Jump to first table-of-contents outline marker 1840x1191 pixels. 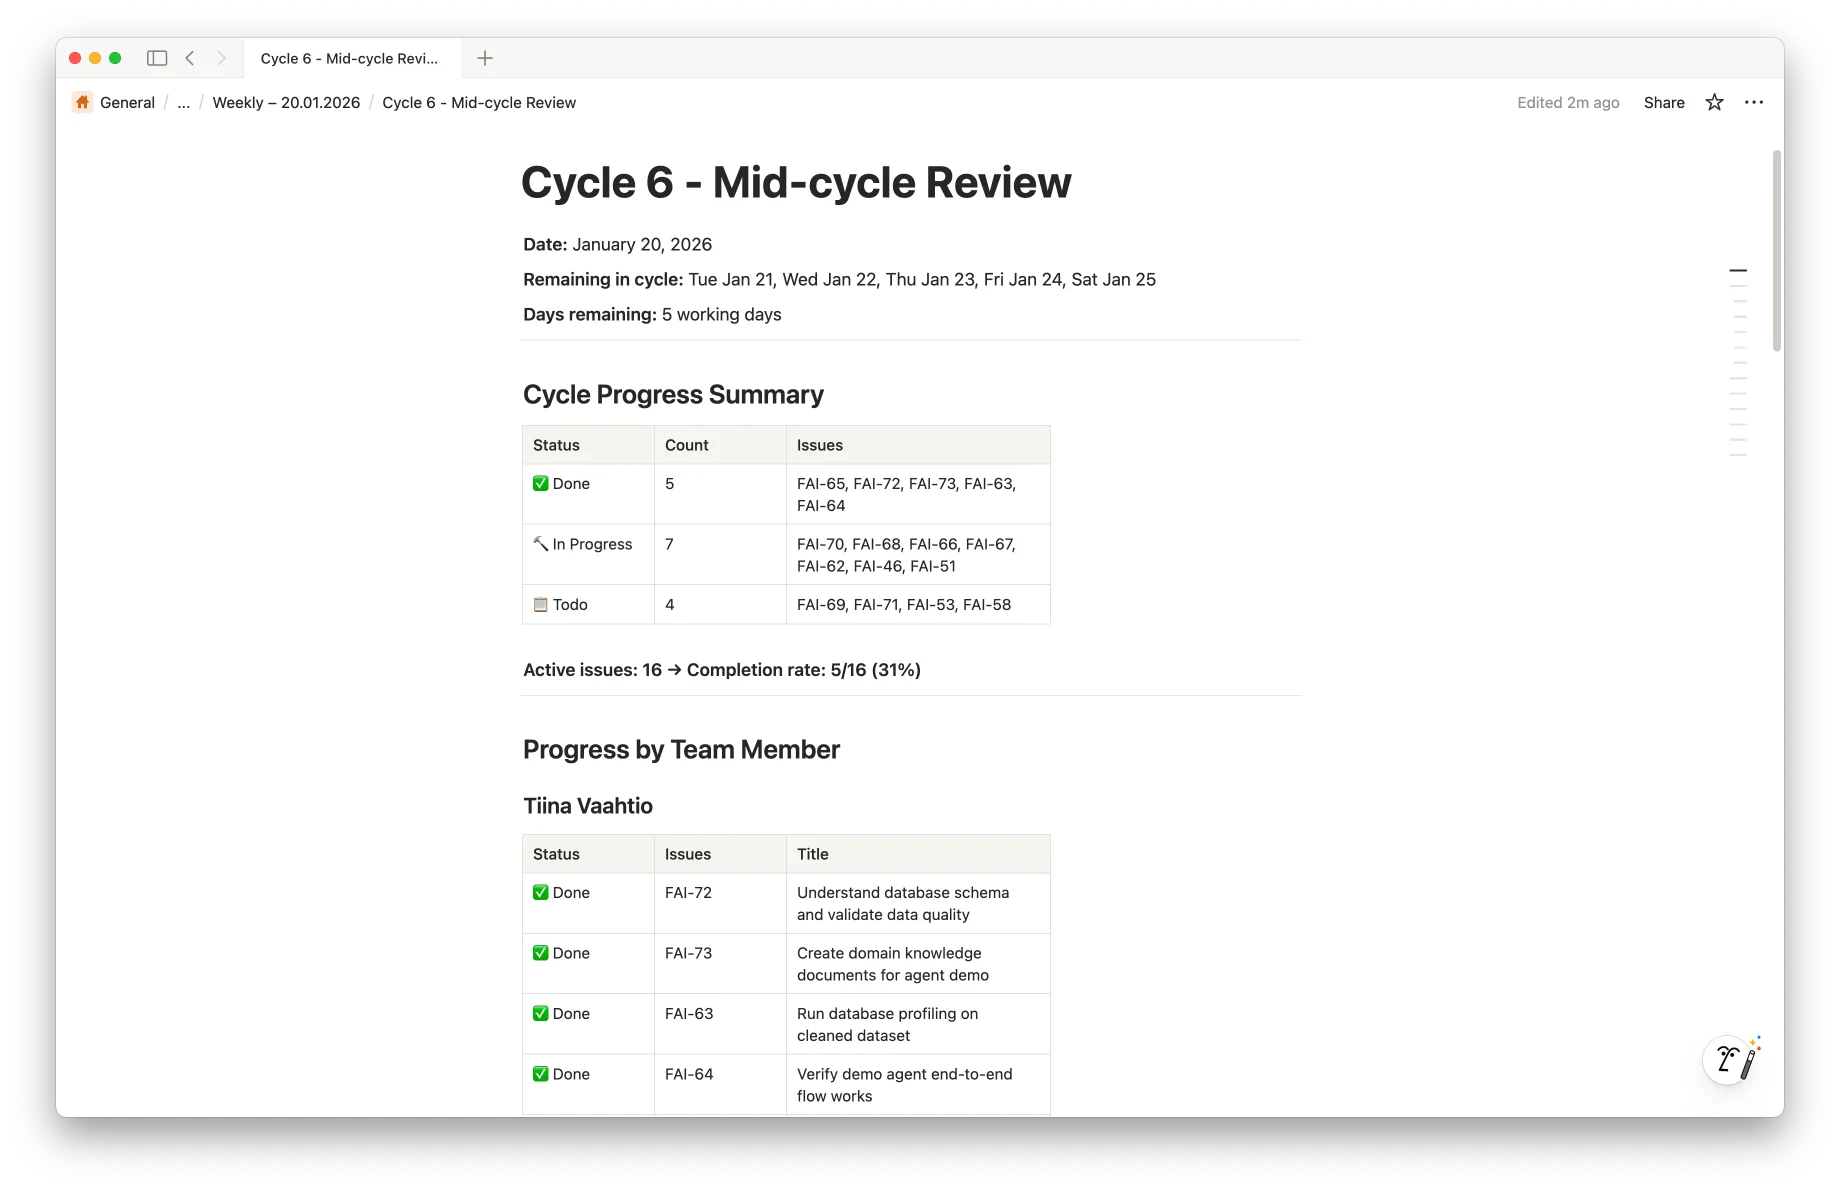(x=1738, y=270)
